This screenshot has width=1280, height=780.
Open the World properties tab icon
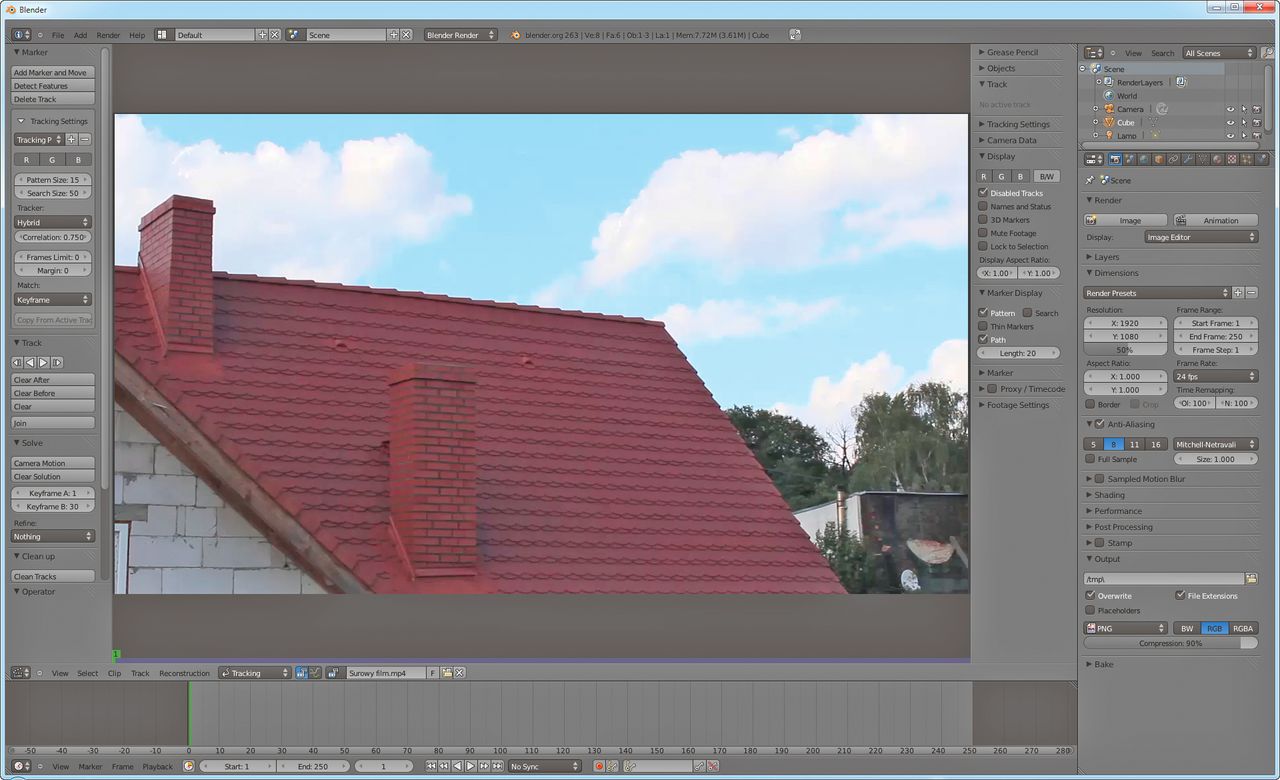pos(1144,159)
